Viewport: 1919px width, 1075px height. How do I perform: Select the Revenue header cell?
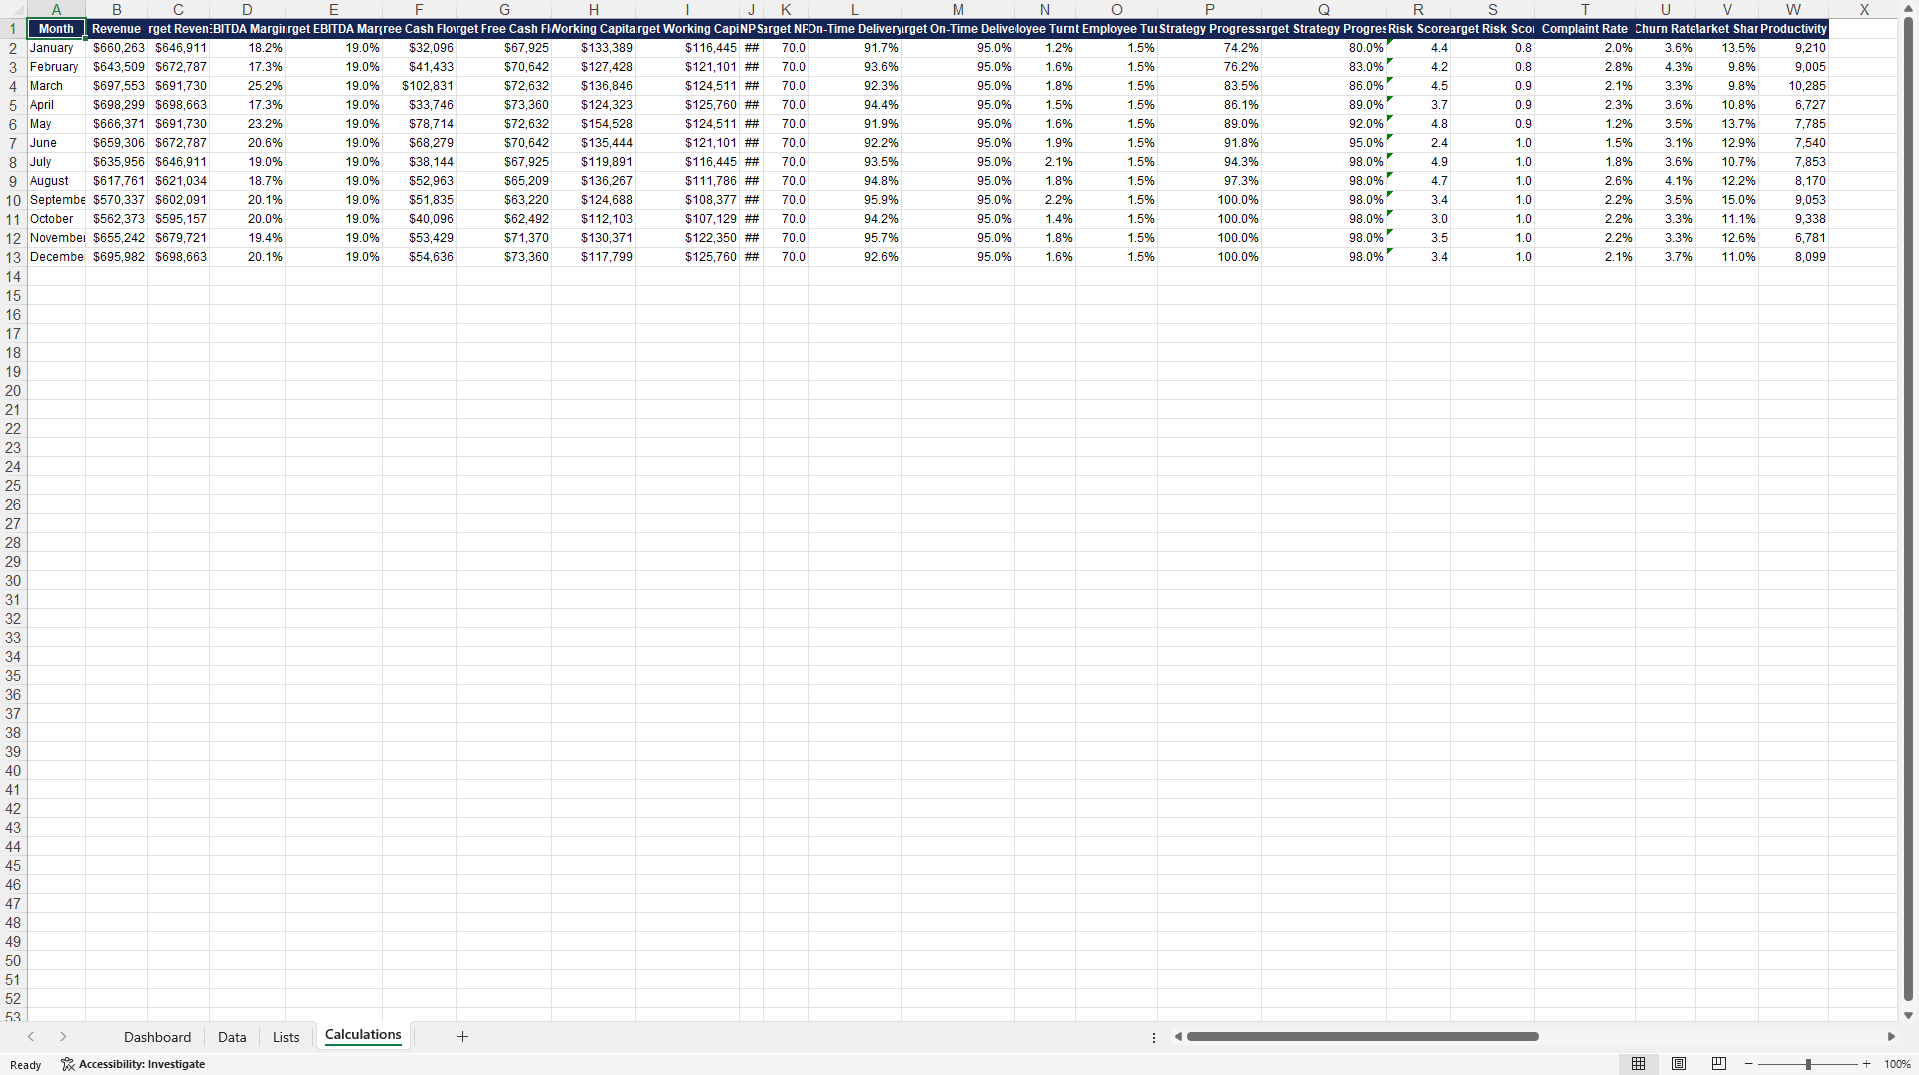tap(117, 29)
